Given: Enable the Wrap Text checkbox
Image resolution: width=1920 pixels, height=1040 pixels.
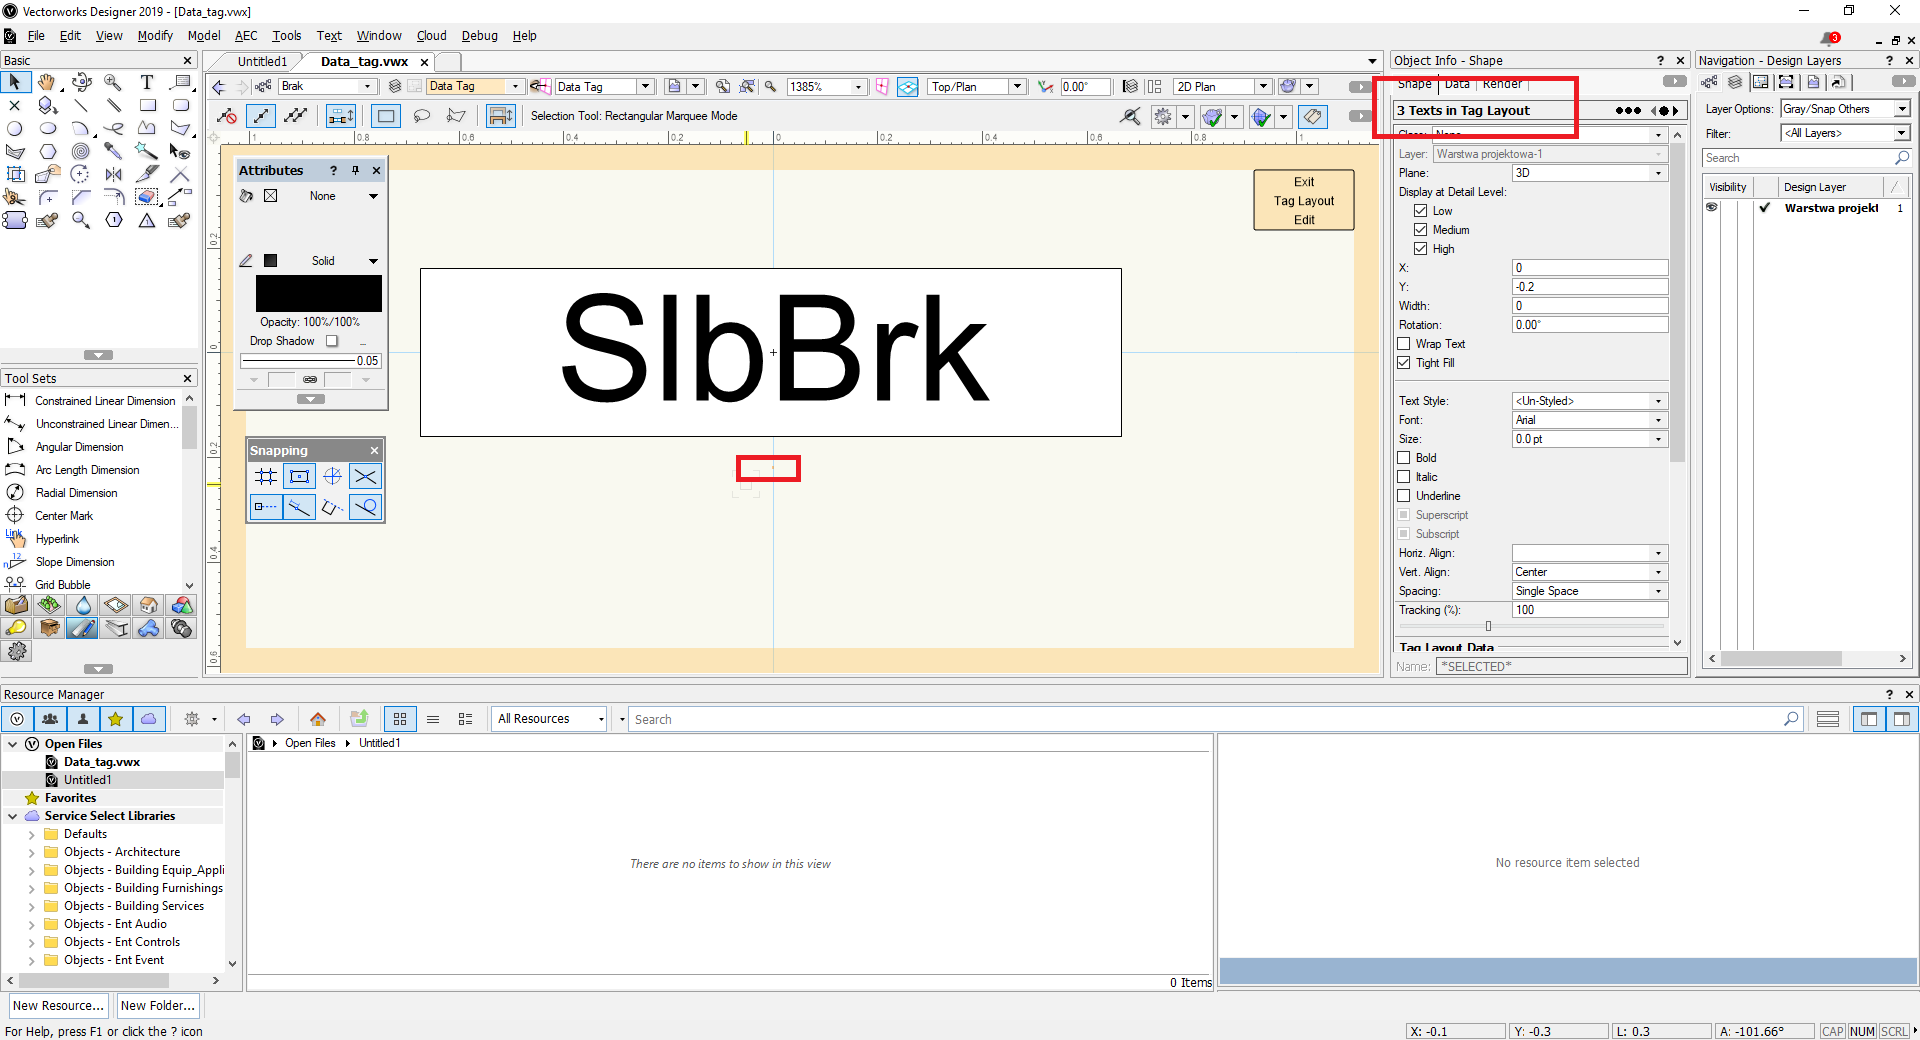Looking at the screenshot, I should coord(1404,344).
